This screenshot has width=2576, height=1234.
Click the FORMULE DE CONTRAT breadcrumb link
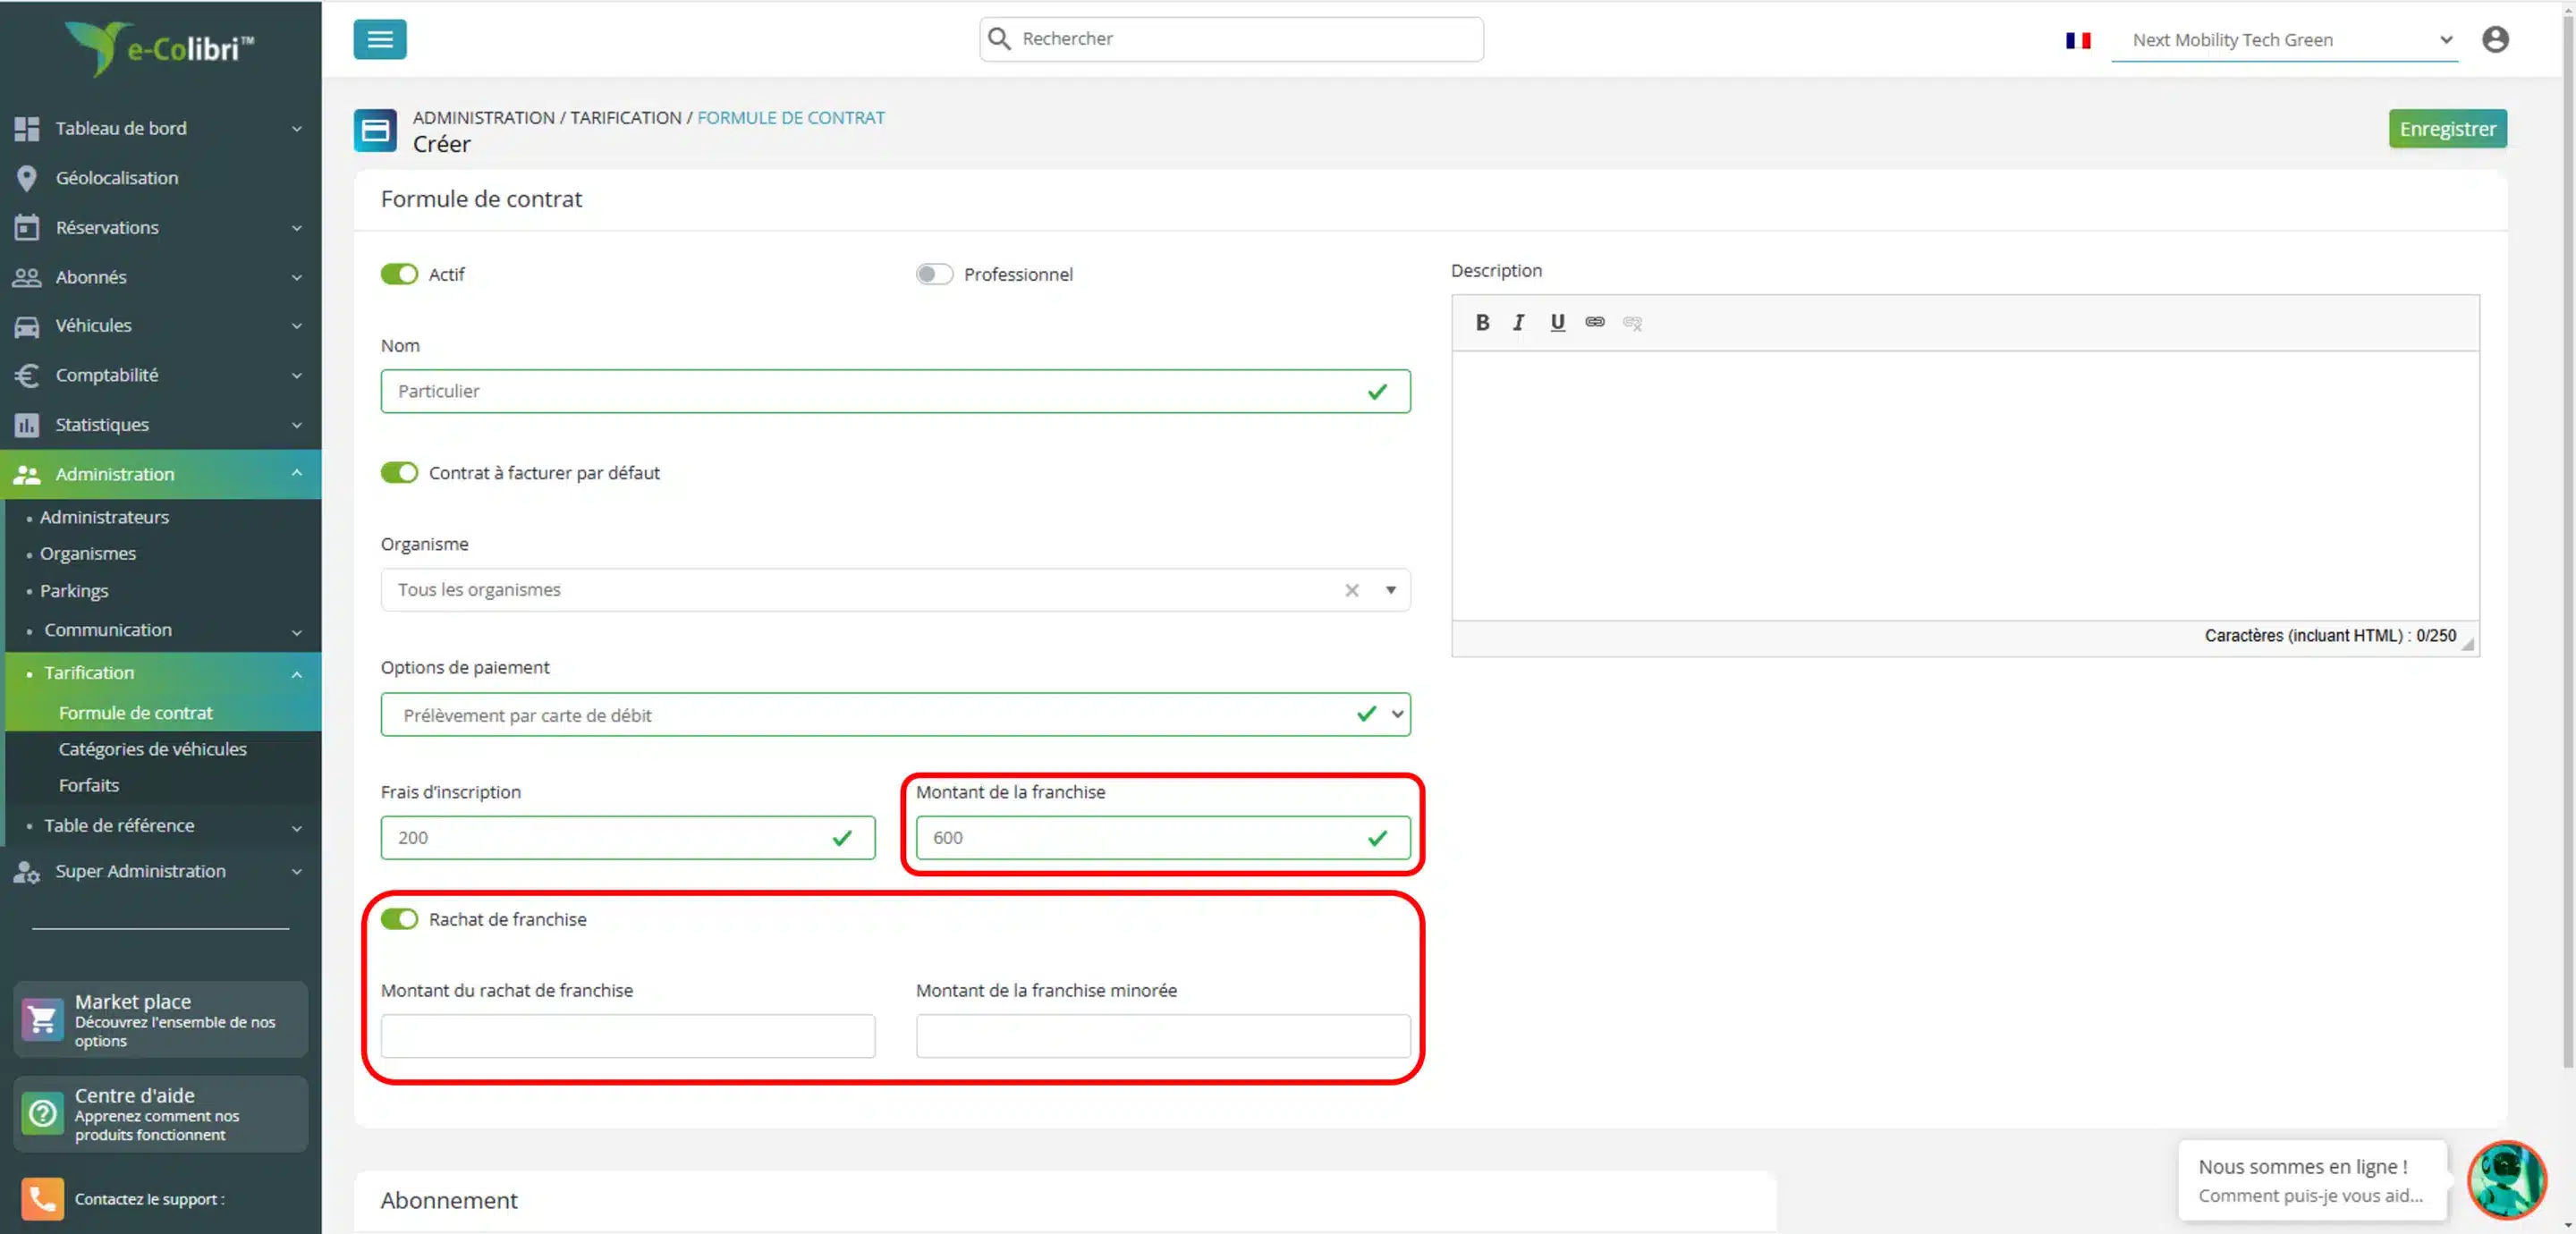(790, 117)
